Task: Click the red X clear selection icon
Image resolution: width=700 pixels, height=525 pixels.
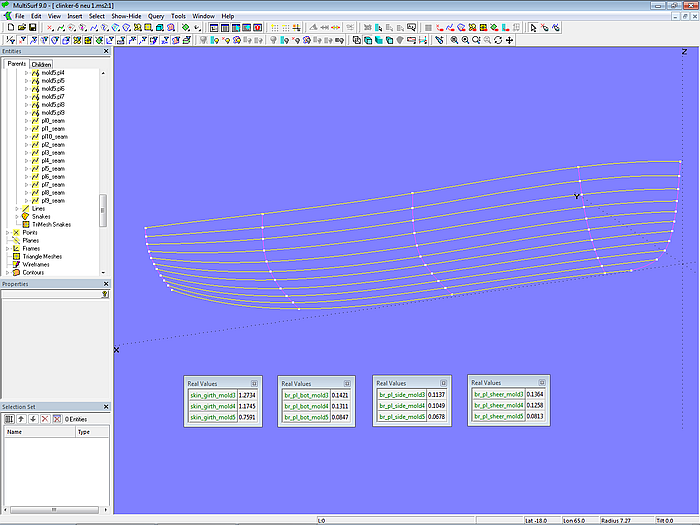Action: coord(45,418)
